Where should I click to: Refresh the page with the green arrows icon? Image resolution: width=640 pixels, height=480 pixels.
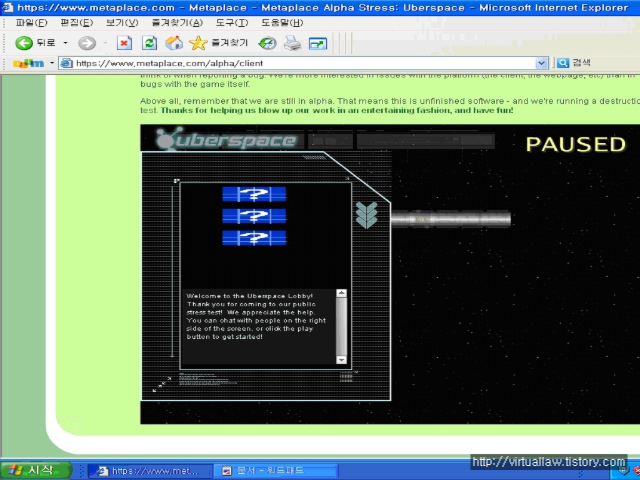pyautogui.click(x=149, y=43)
